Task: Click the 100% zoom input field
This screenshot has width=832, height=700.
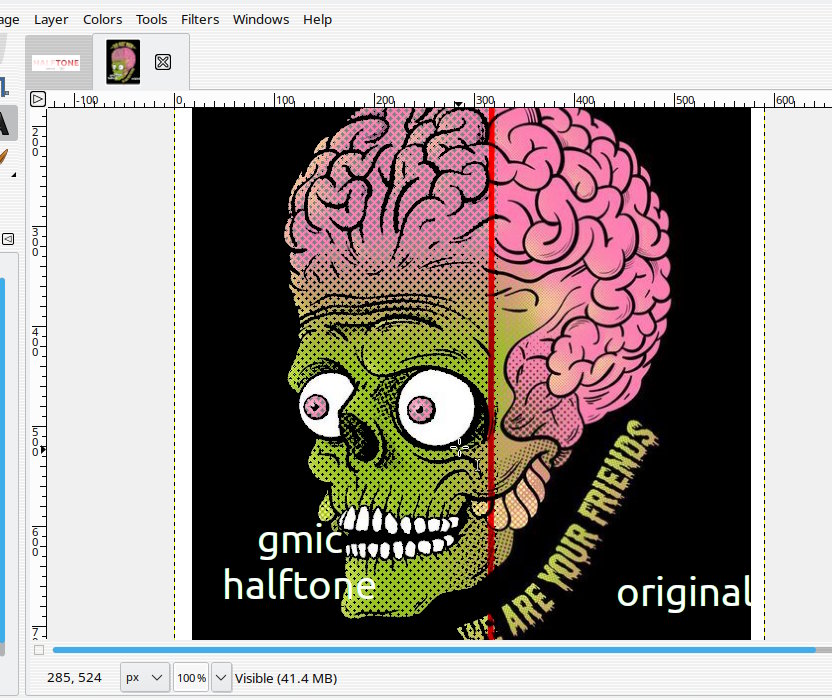Action: [x=190, y=678]
